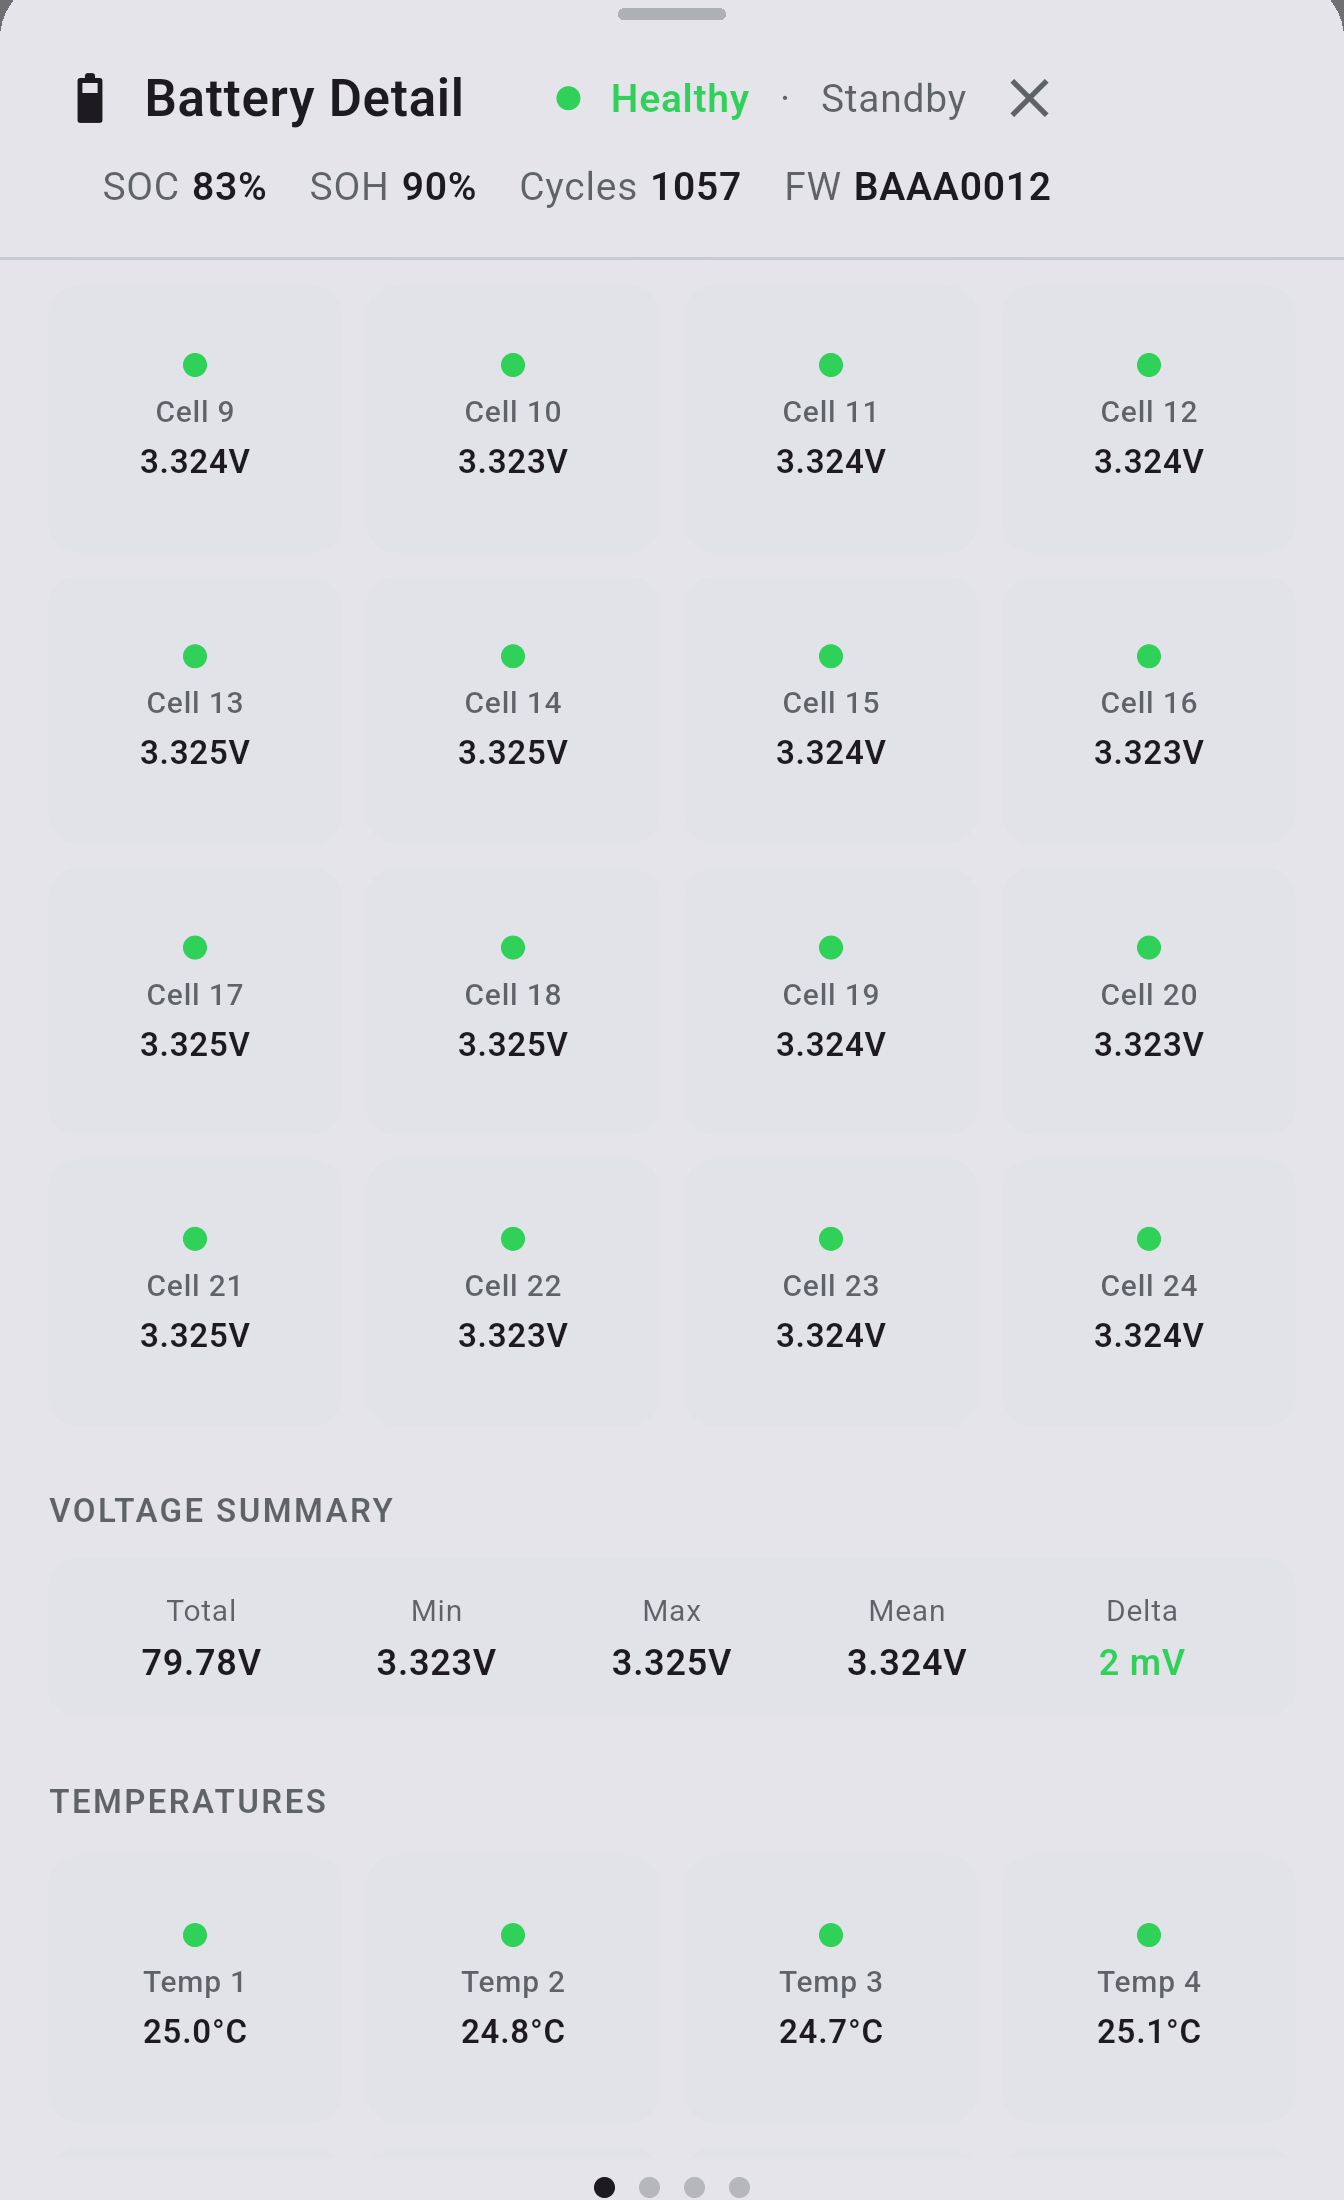Grab the drag handle at panel top
Image resolution: width=1344 pixels, height=2200 pixels.
[x=672, y=14]
